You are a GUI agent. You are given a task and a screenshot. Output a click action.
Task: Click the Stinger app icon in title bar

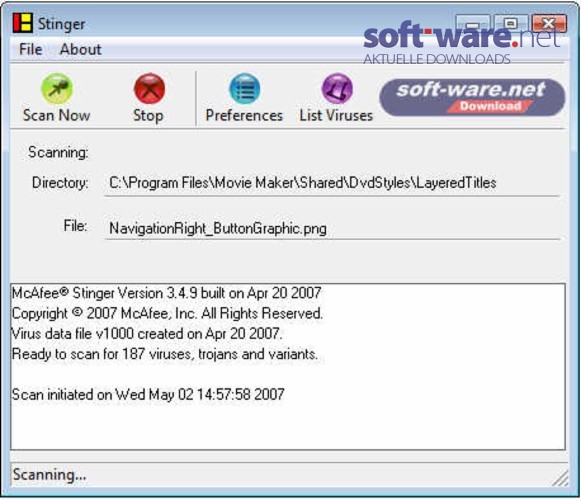(23, 23)
